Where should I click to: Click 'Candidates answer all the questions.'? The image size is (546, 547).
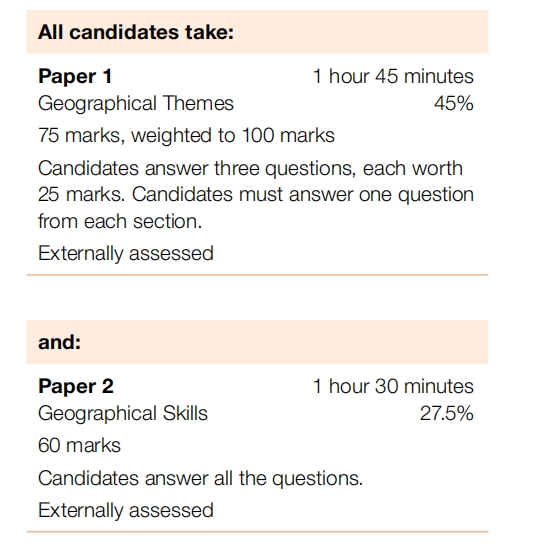201,478
